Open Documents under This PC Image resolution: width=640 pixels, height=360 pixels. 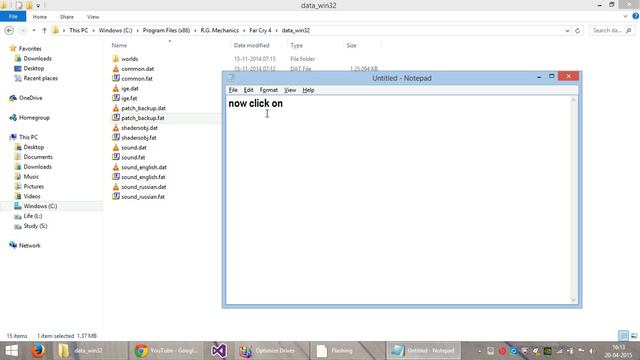click(38, 157)
